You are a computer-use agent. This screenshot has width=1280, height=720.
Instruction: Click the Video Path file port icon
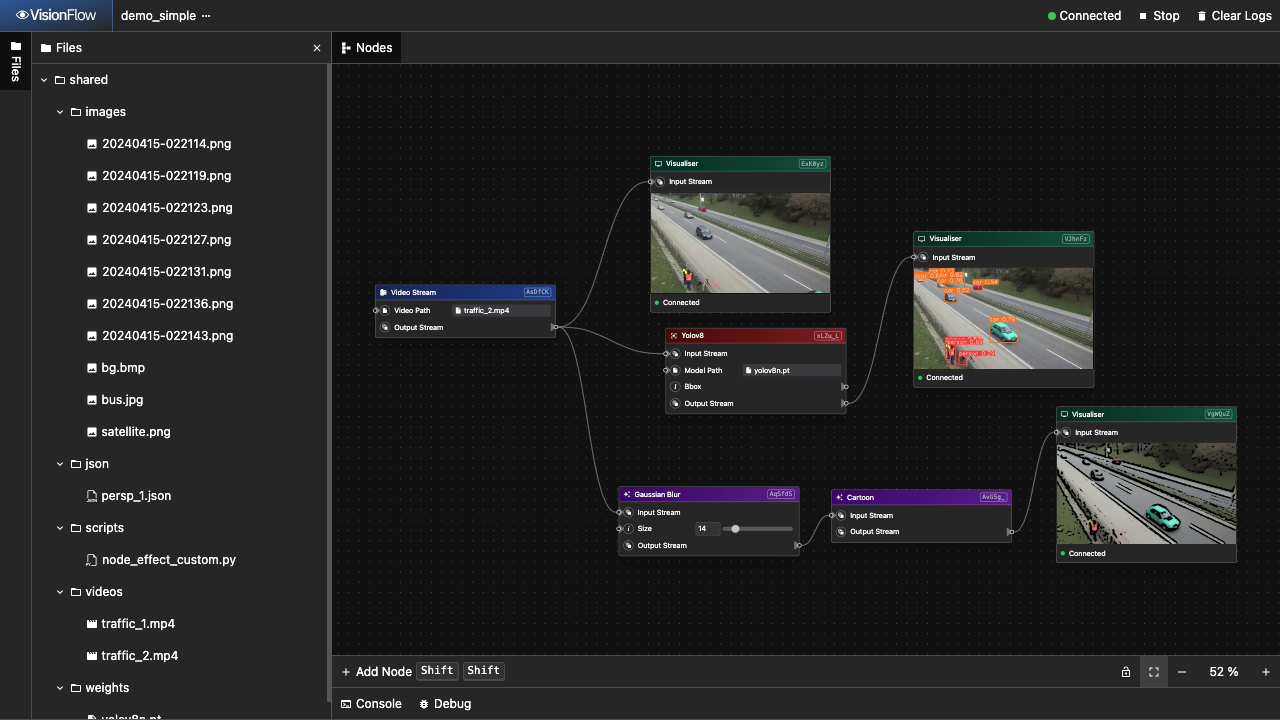pyautogui.click(x=384, y=311)
